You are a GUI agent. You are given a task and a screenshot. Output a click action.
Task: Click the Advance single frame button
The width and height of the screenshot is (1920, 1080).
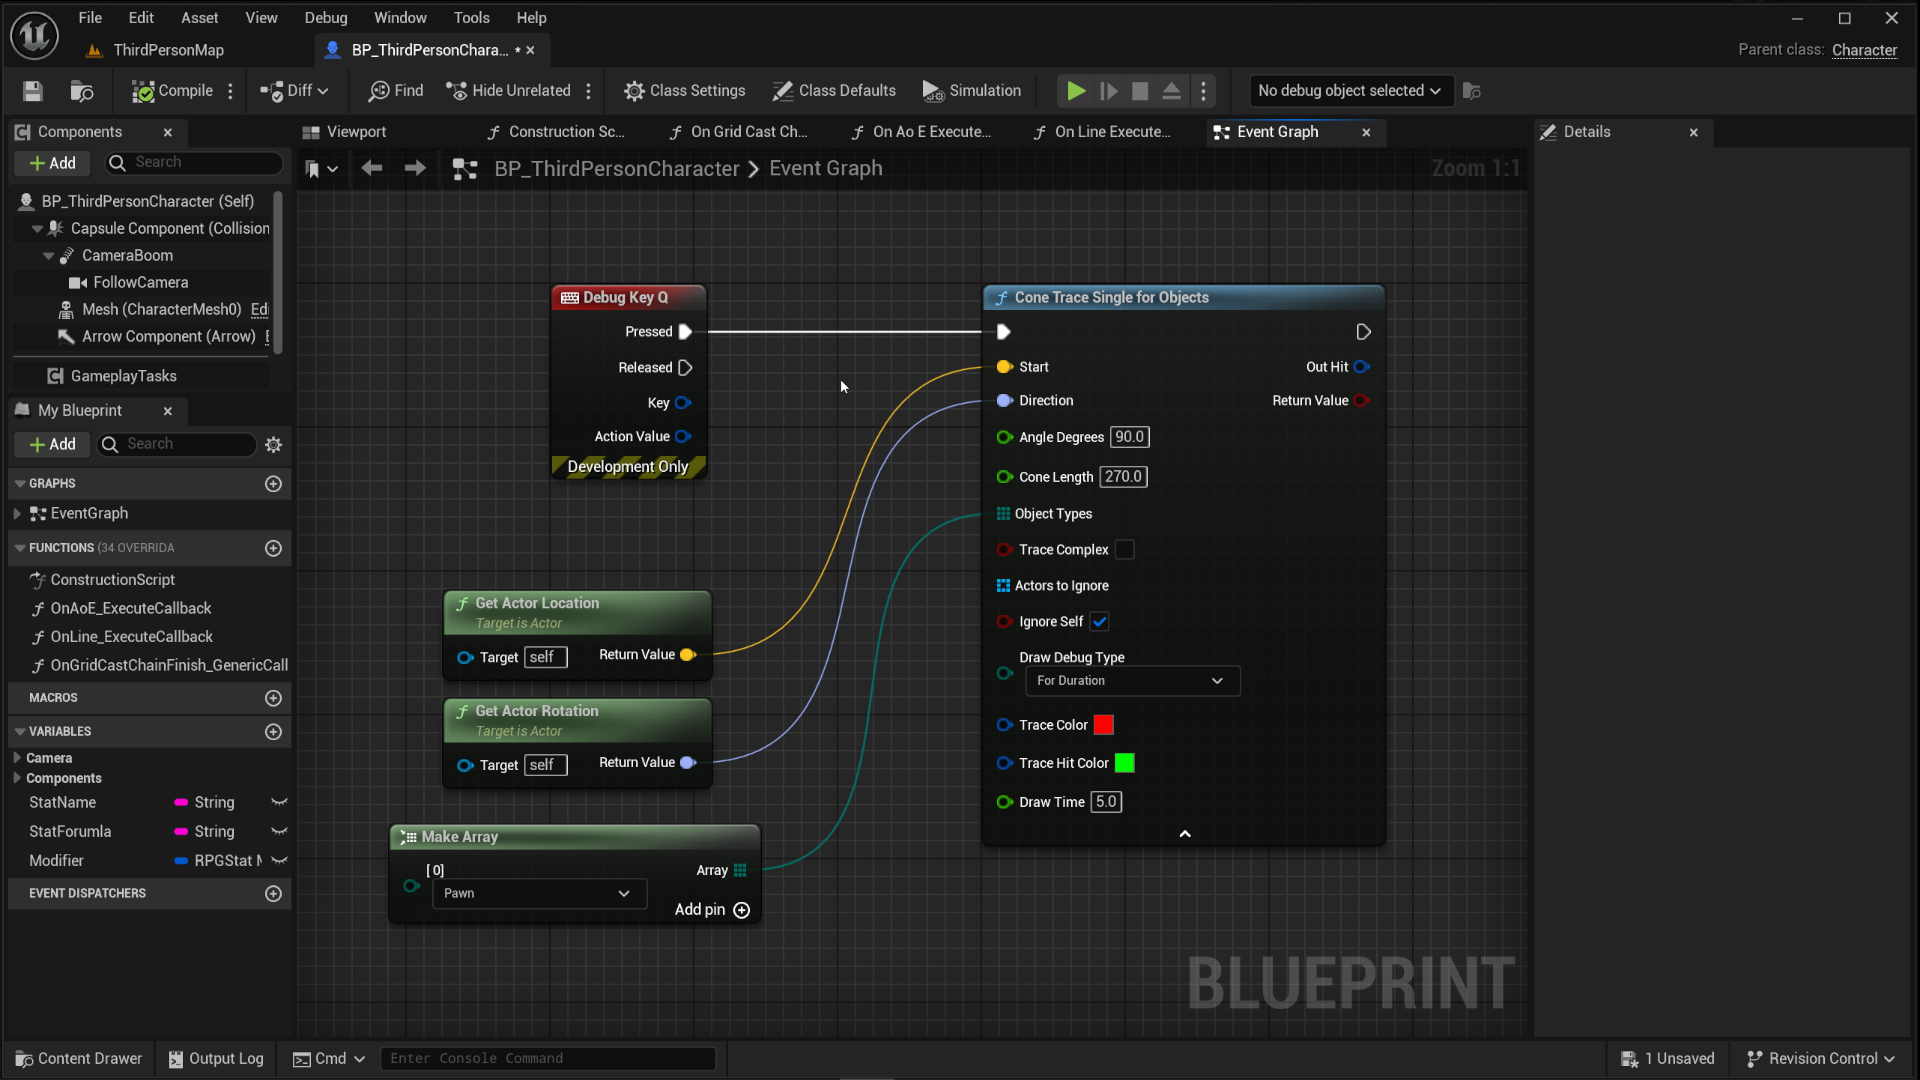[x=1108, y=91]
